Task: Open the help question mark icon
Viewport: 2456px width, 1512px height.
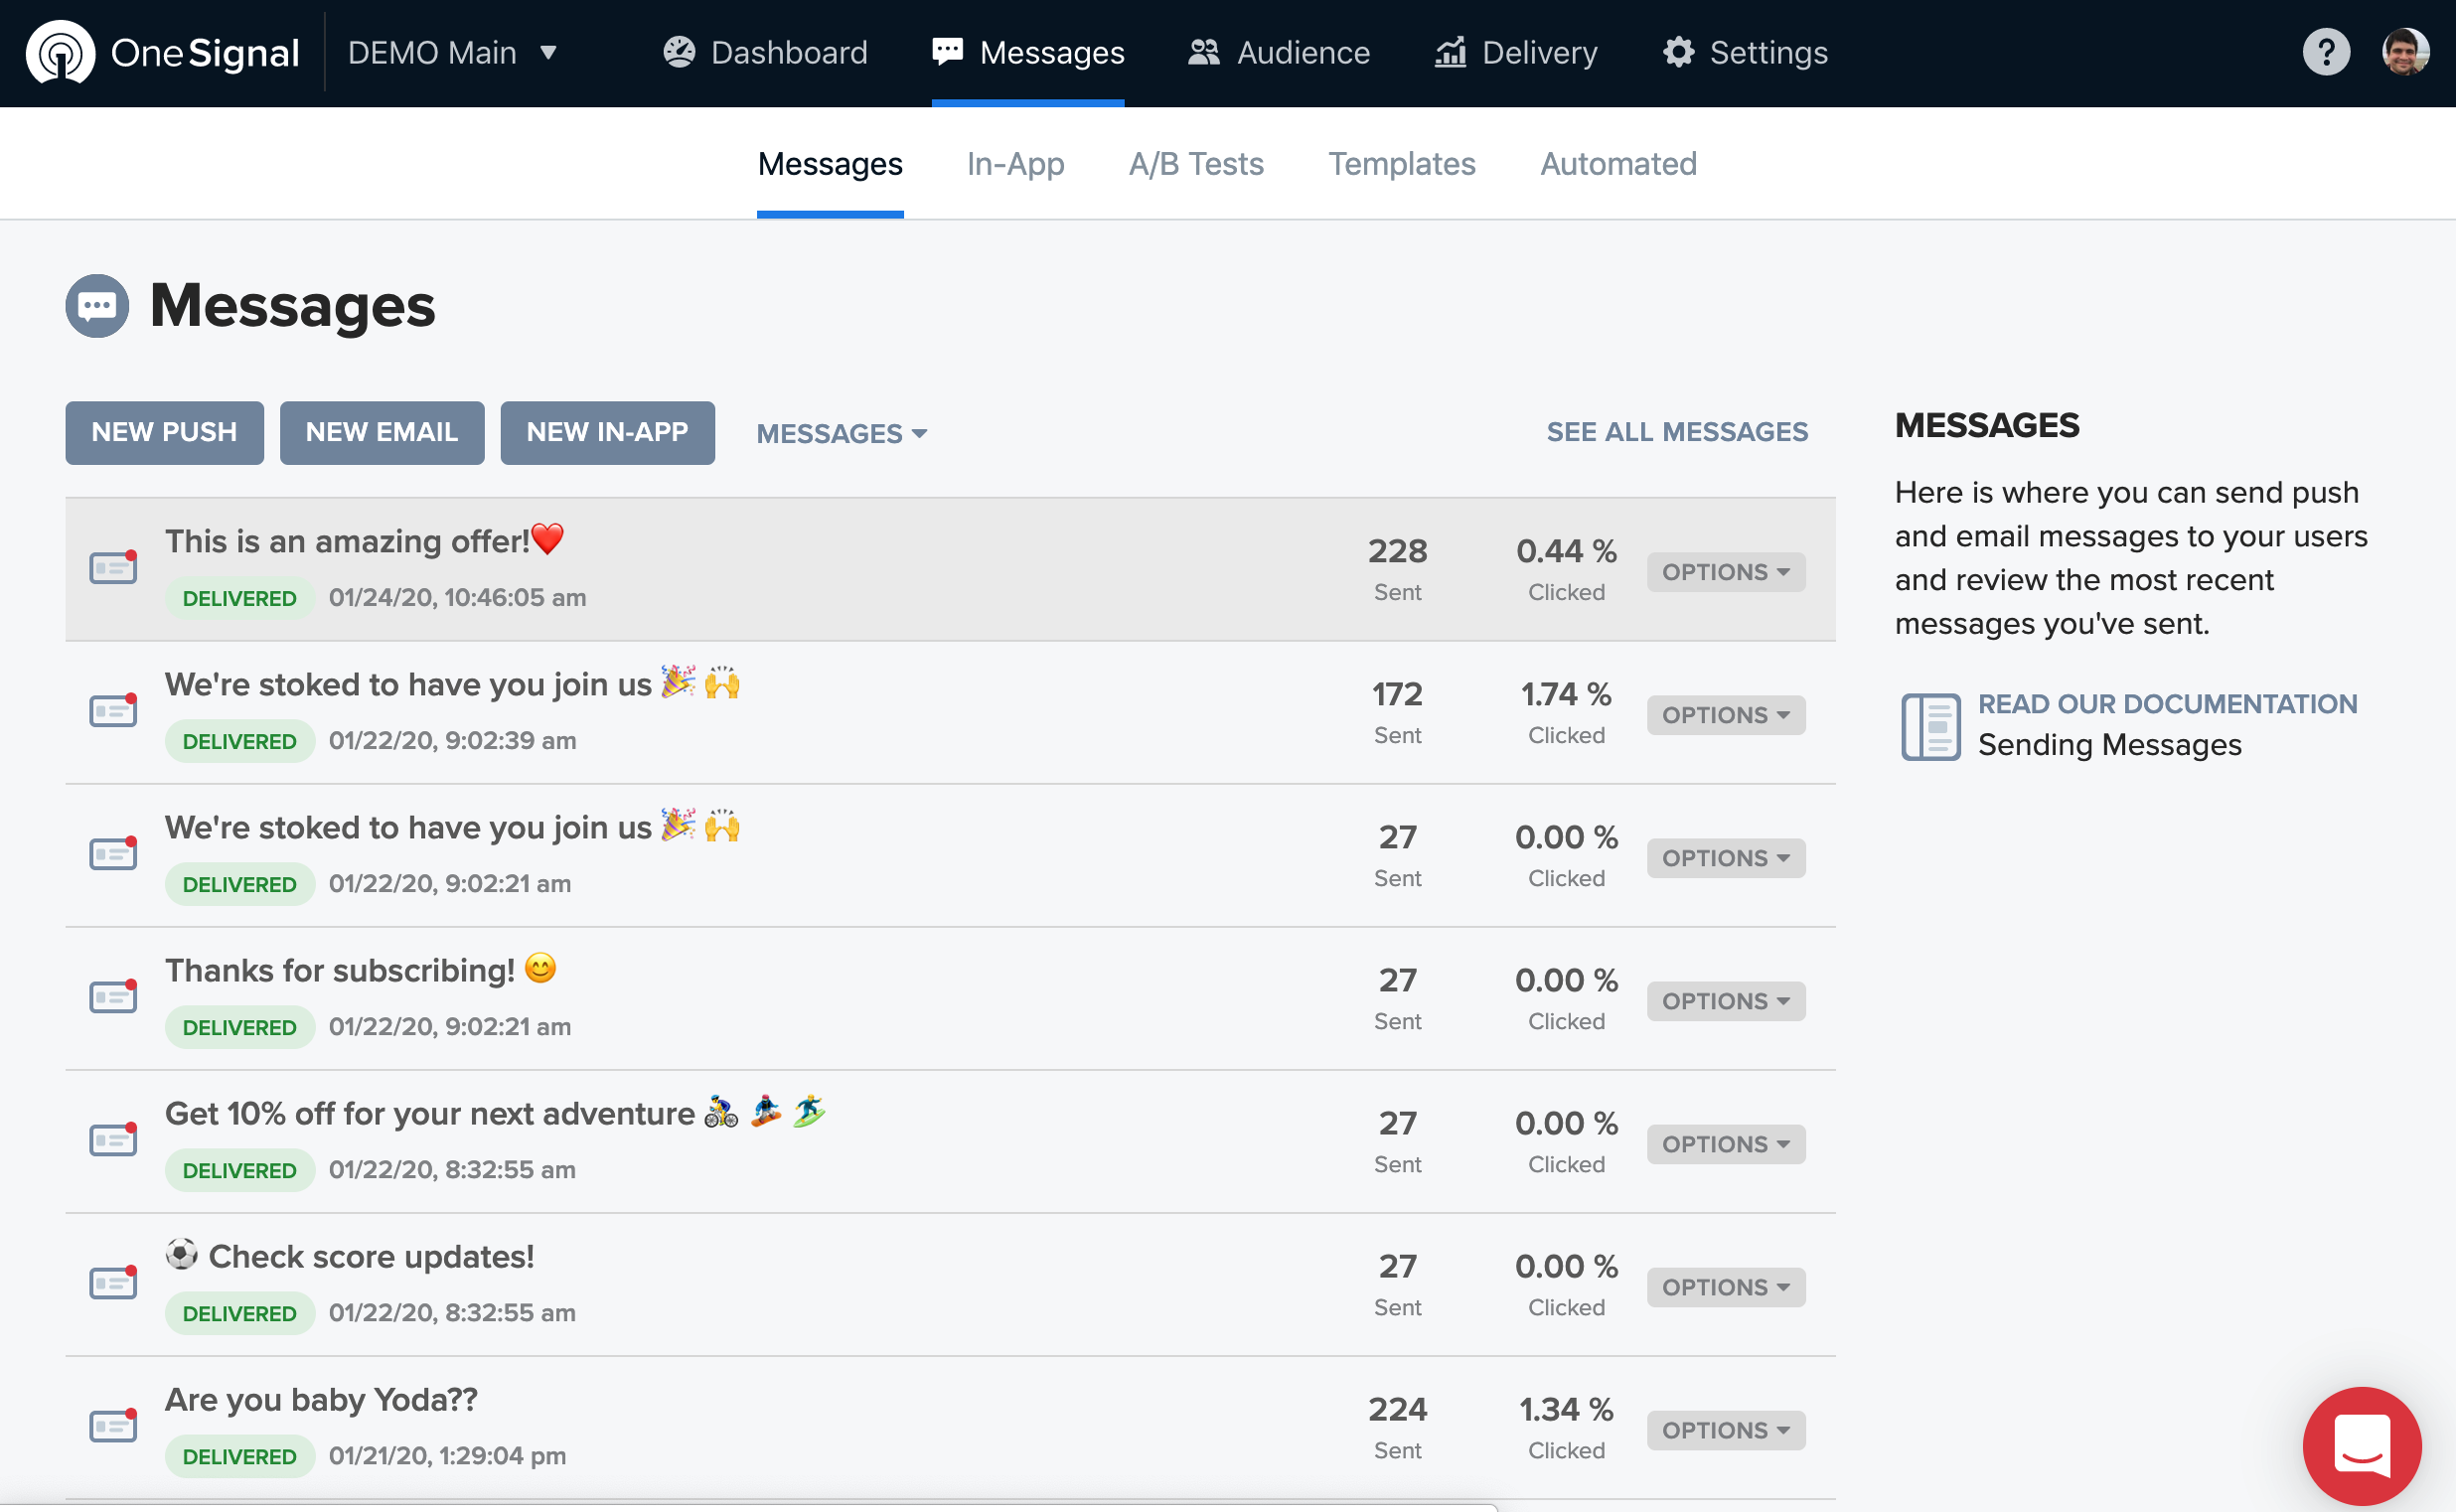Action: [2325, 52]
